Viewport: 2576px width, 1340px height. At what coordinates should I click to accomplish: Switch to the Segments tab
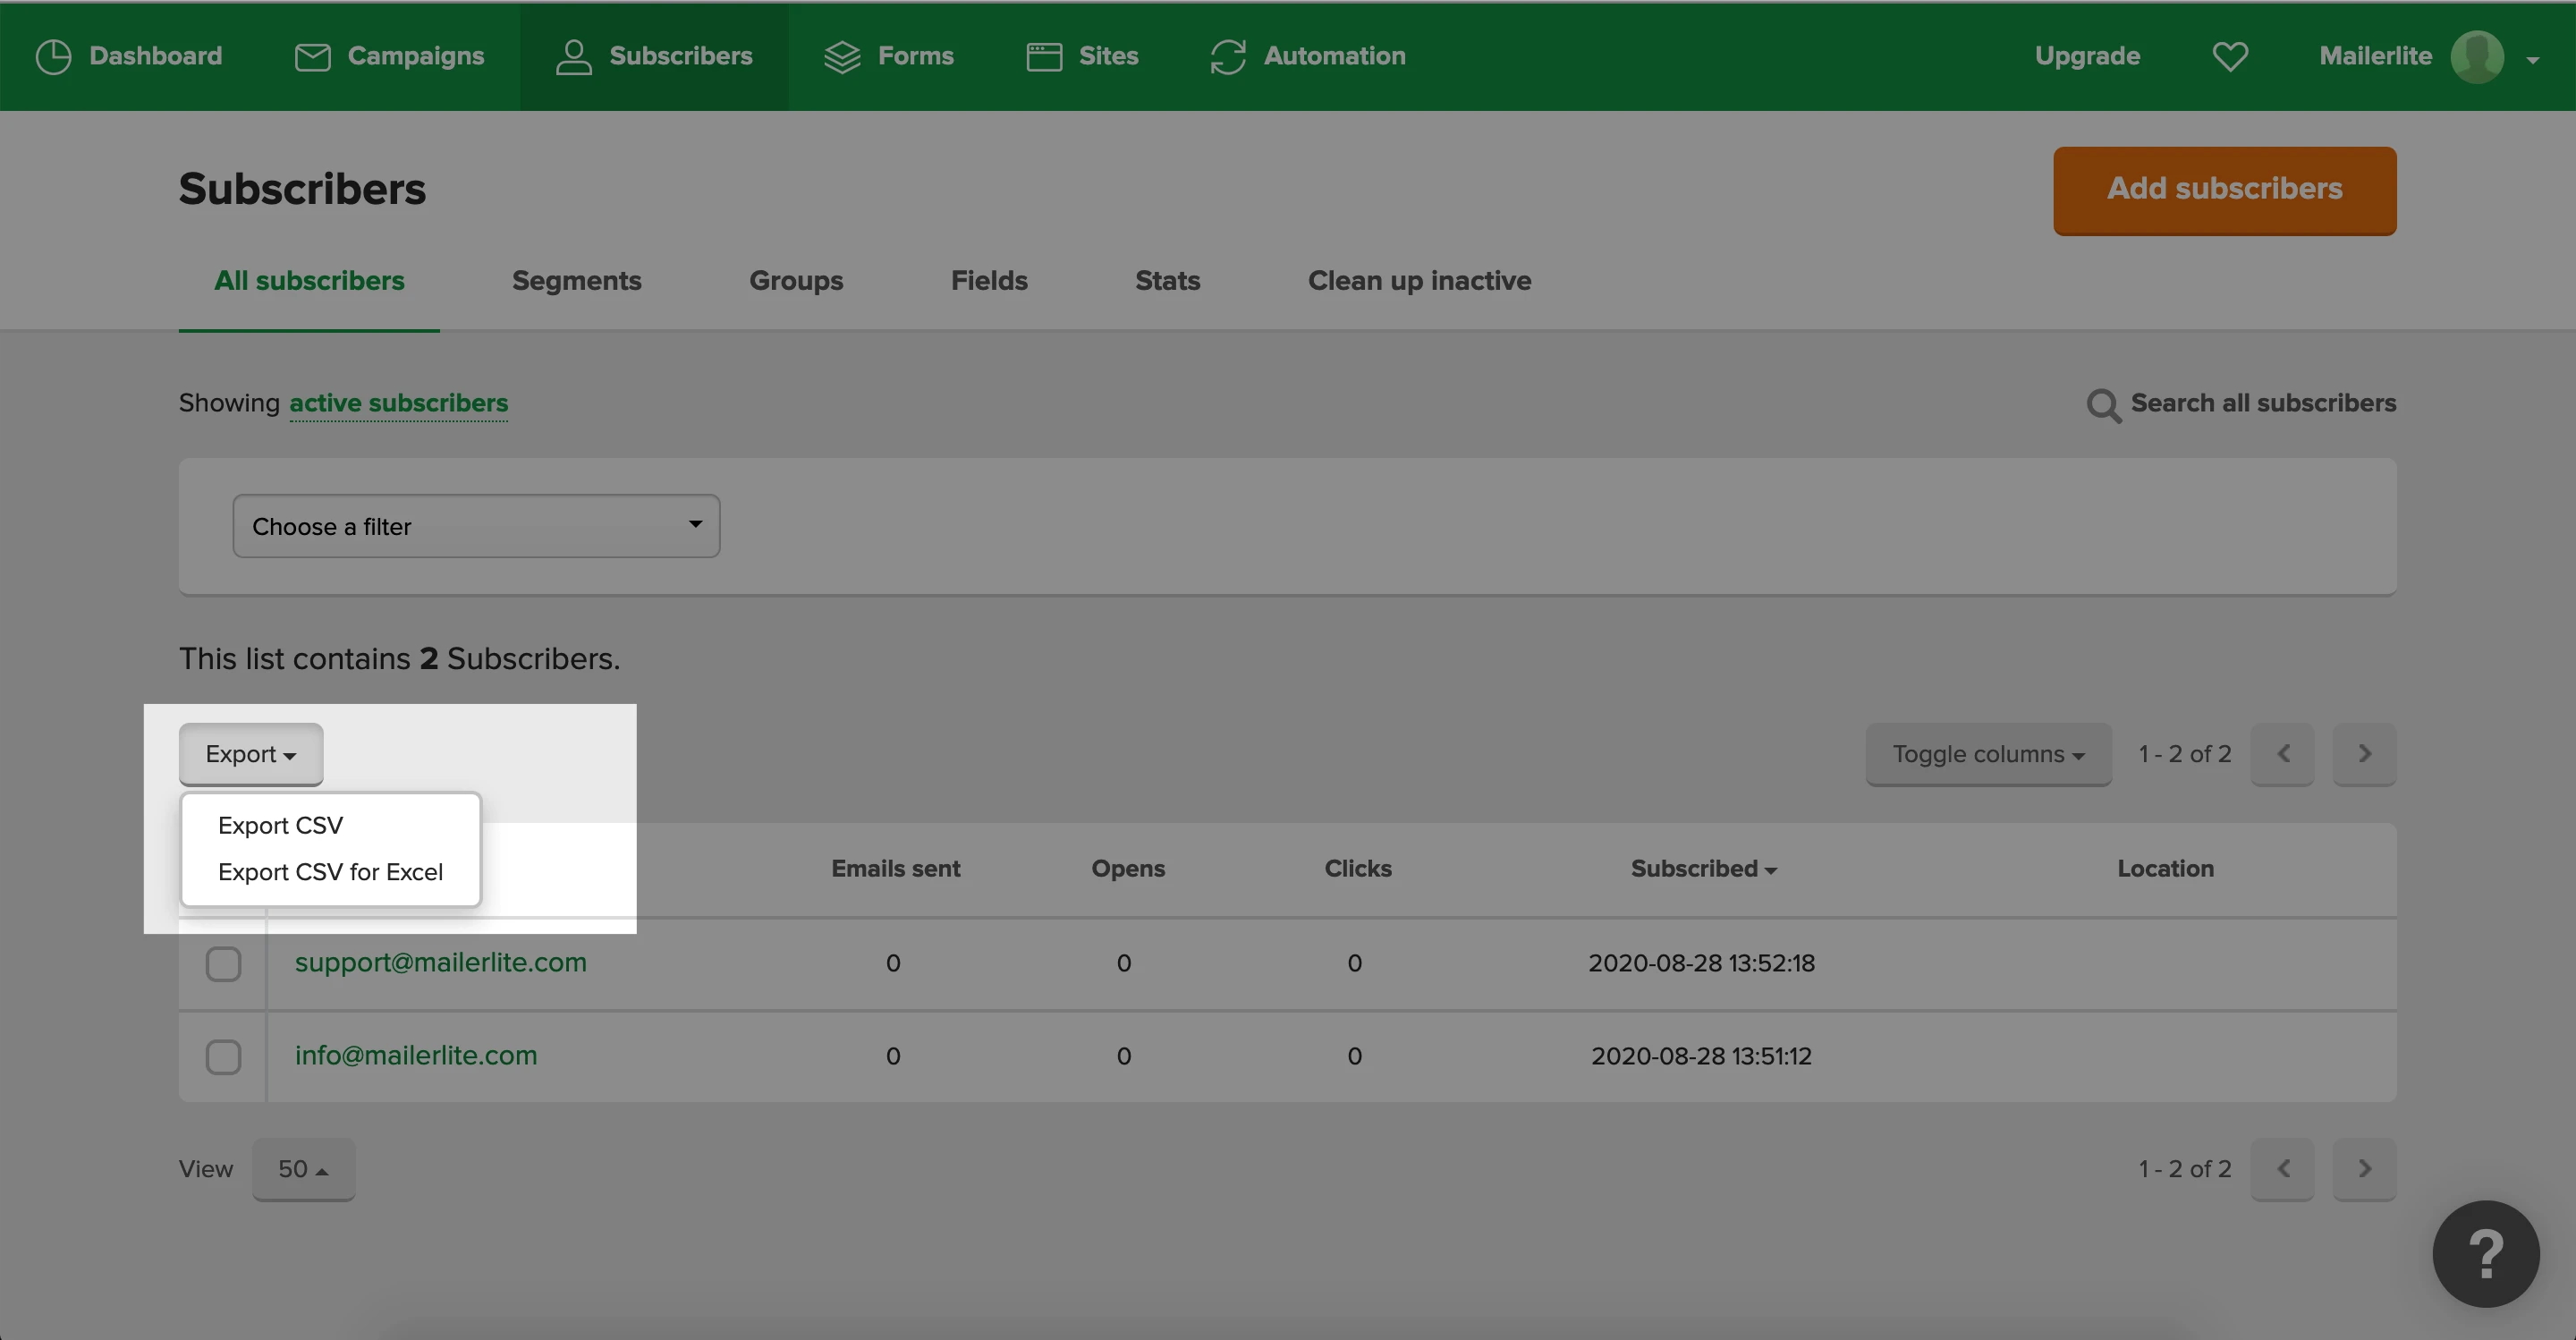coord(576,281)
